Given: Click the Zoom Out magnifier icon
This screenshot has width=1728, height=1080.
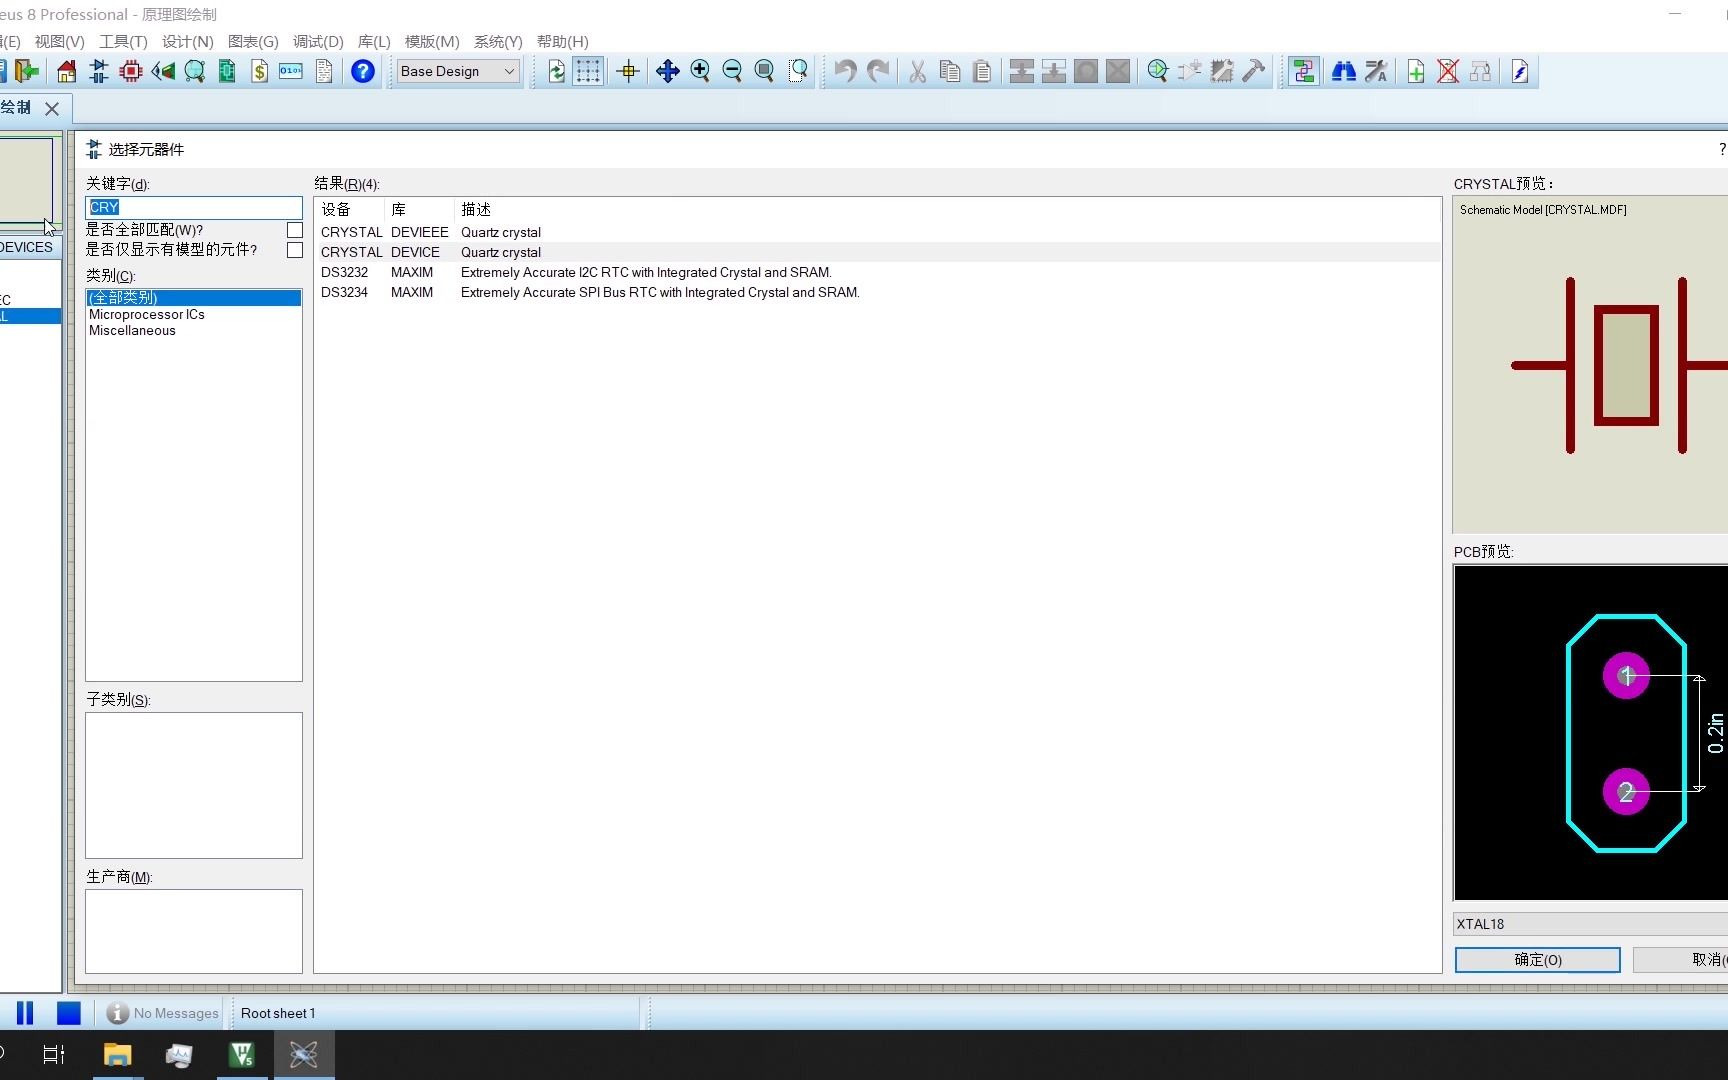Looking at the screenshot, I should (732, 71).
